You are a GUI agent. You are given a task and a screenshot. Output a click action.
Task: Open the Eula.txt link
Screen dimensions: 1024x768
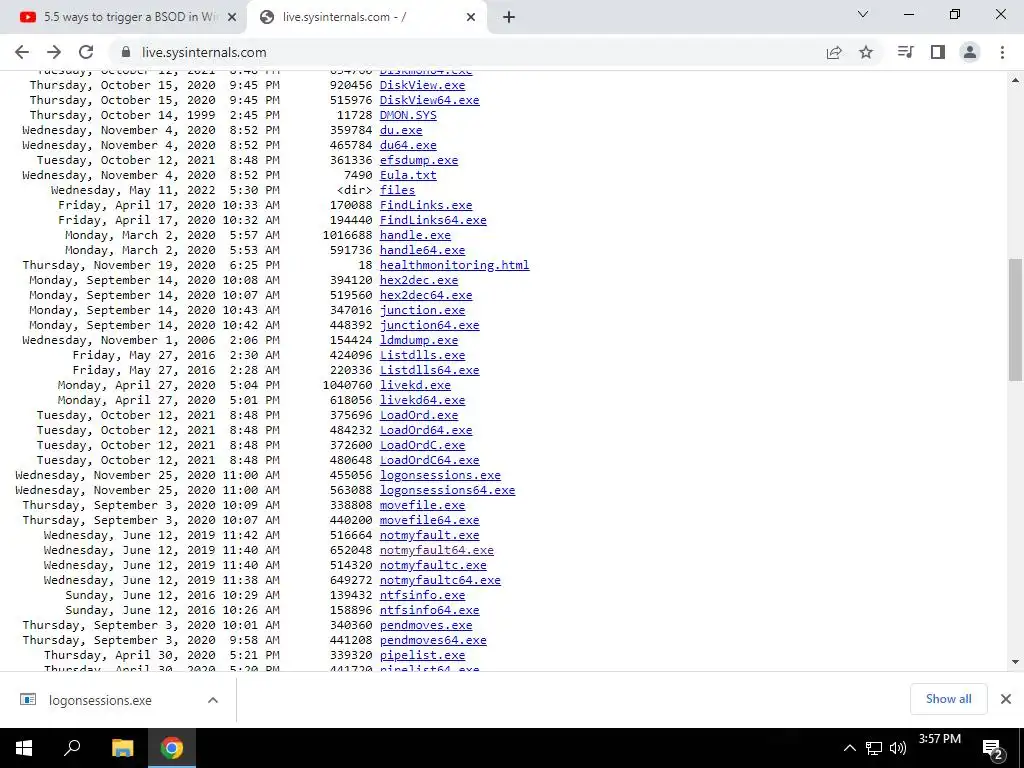[408, 175]
